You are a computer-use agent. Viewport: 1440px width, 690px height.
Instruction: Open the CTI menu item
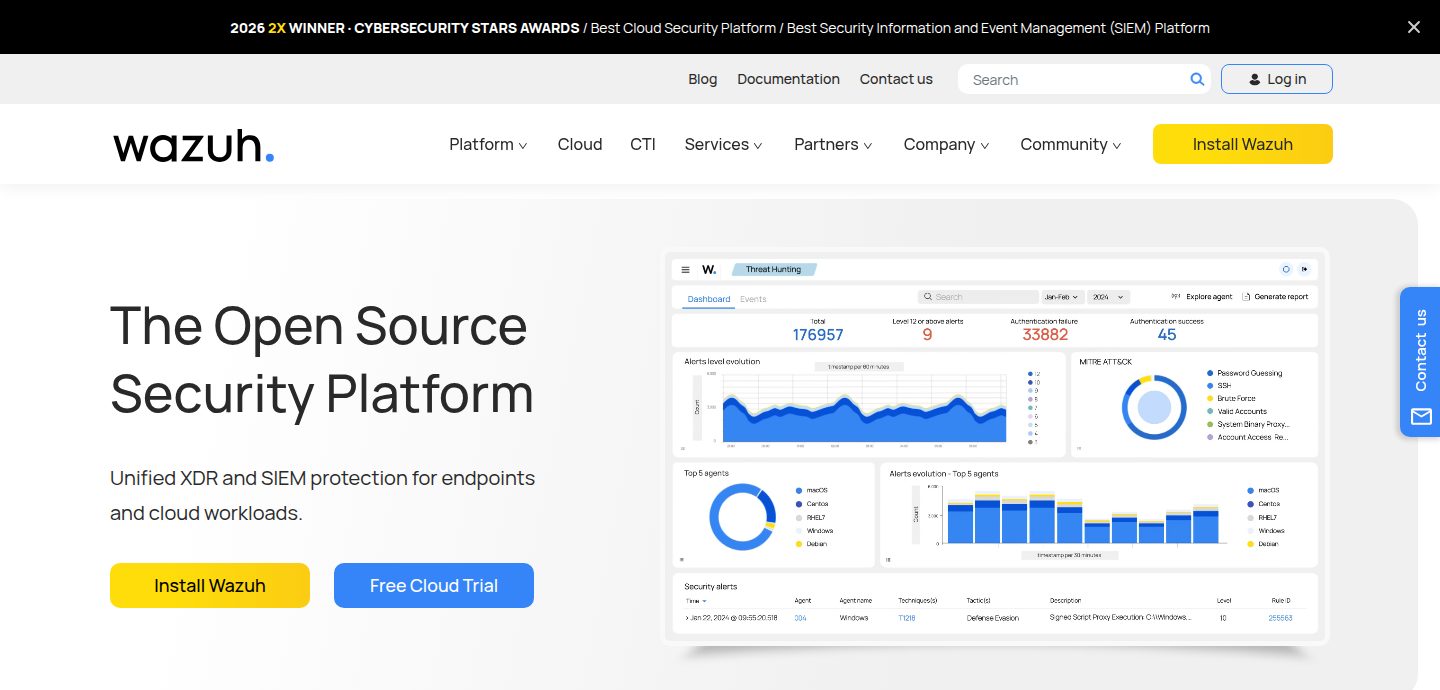point(643,144)
